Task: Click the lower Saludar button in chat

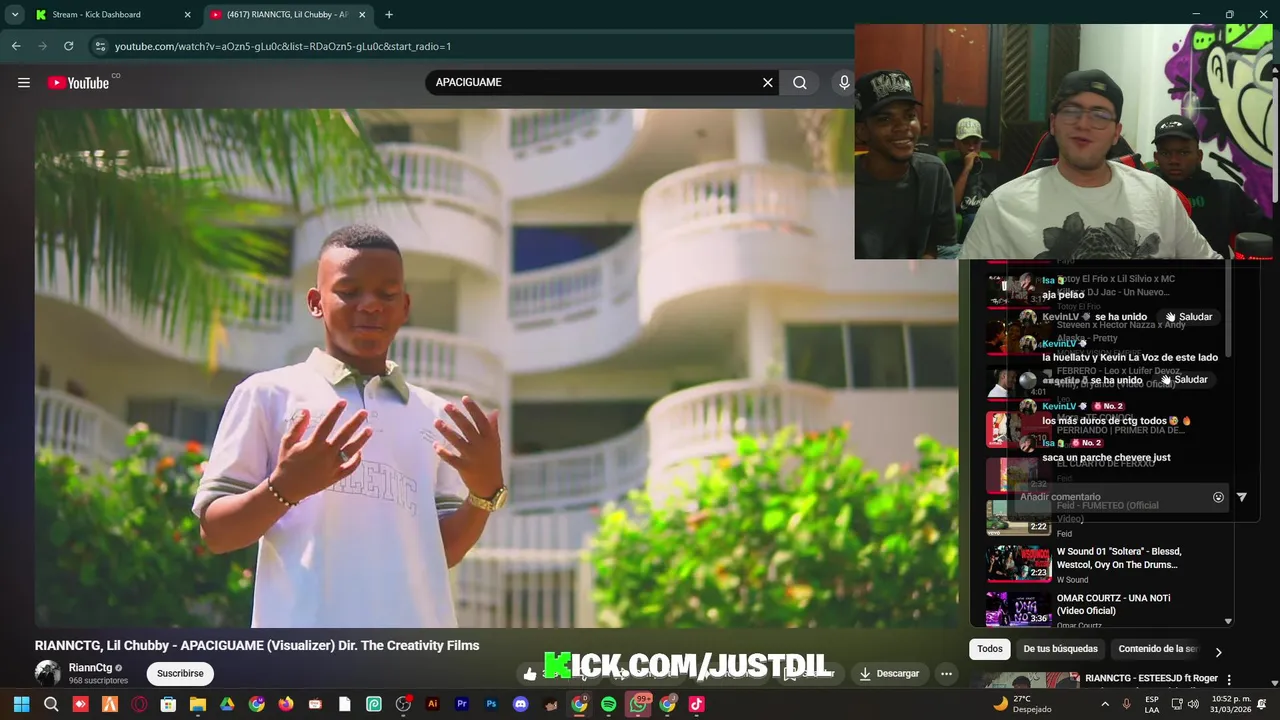Action: click(x=1184, y=380)
